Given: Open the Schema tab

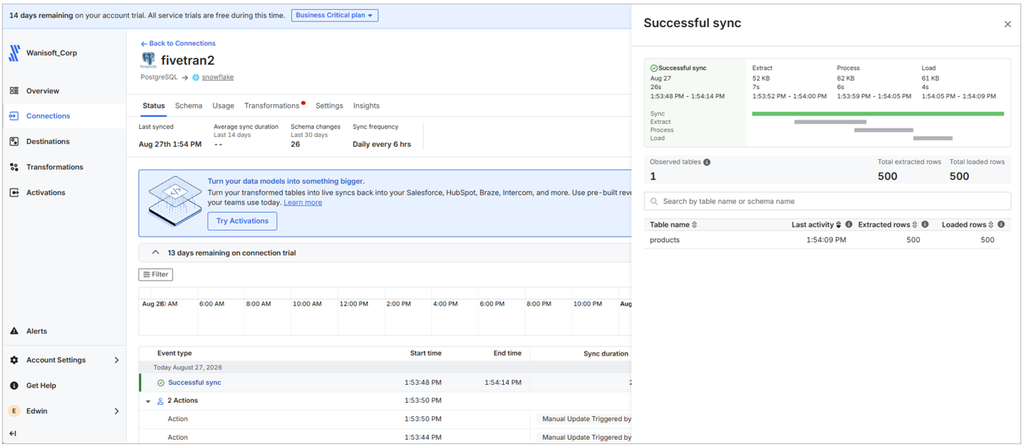Looking at the screenshot, I should tap(189, 106).
